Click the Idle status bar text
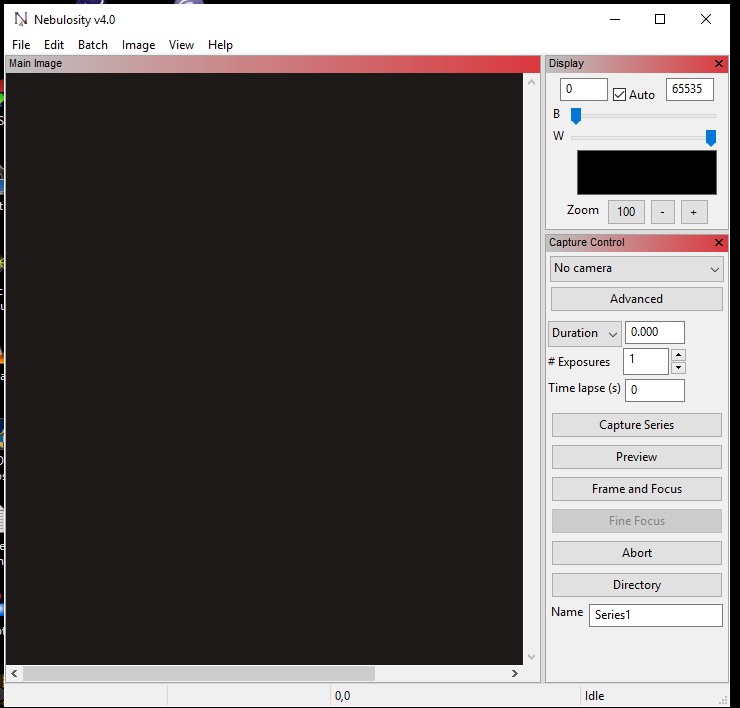The height and width of the screenshot is (708, 740). pos(594,696)
